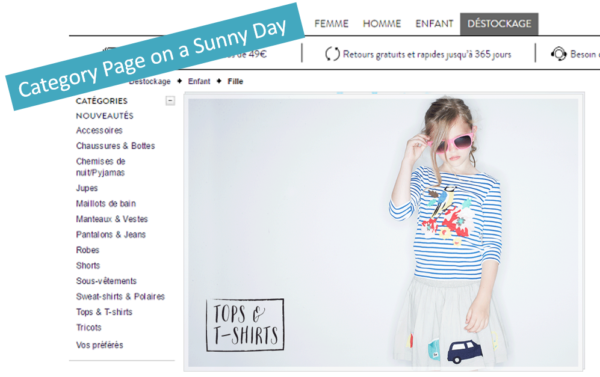Open the ENFANT menu tab
Image resolution: width=600 pixels, height=377 pixels.
coord(434,24)
